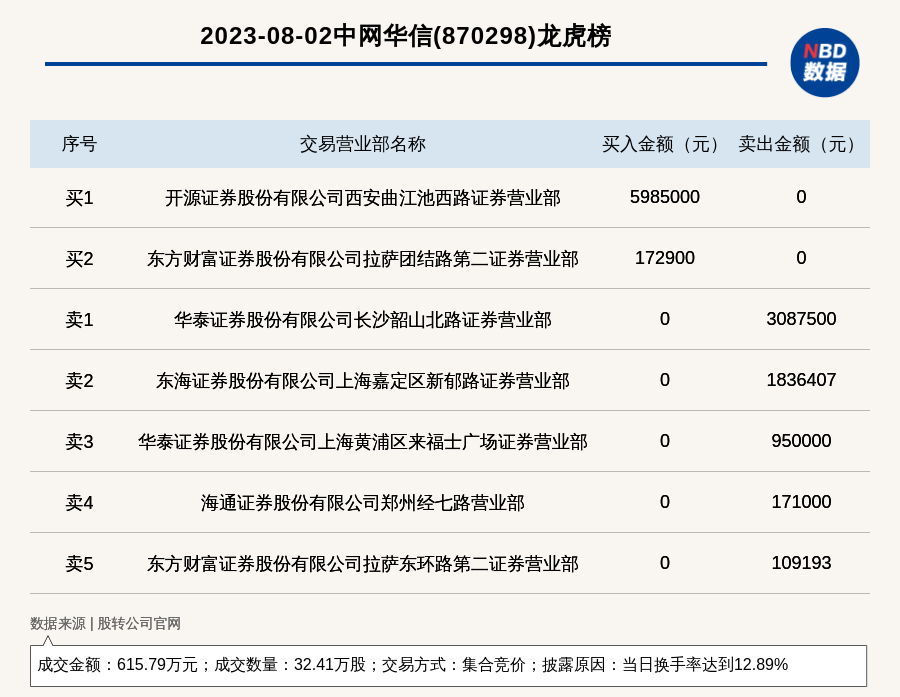Click 开源证券股份有限公司西安曲江池西路证券营业部

pyautogui.click(x=363, y=198)
